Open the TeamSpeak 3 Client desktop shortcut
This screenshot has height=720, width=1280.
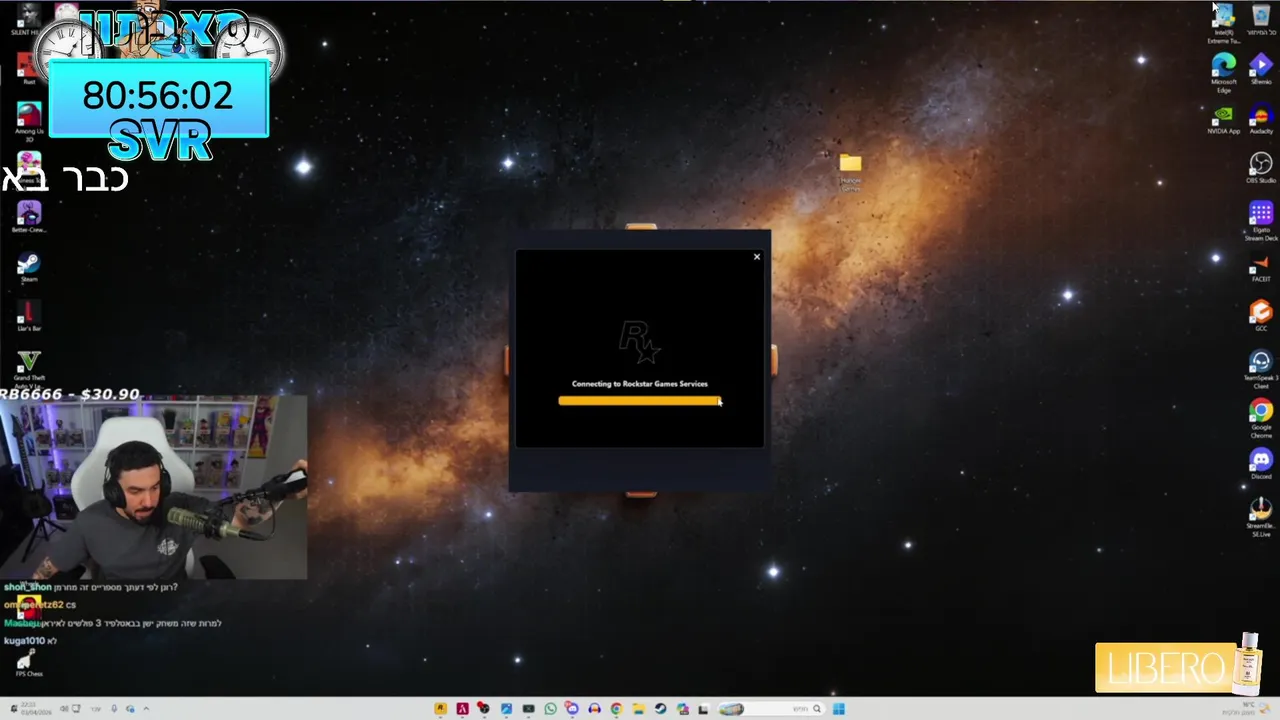(x=1261, y=369)
